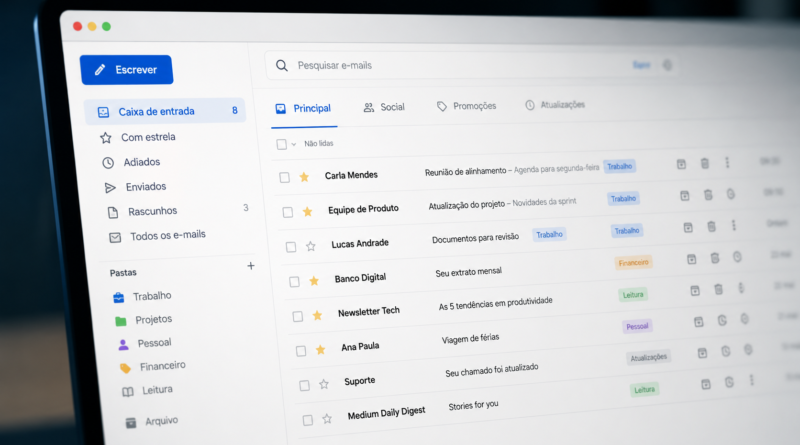The height and width of the screenshot is (445, 800).
Task: Archive the Newsletter Tech email
Action: pos(695,290)
